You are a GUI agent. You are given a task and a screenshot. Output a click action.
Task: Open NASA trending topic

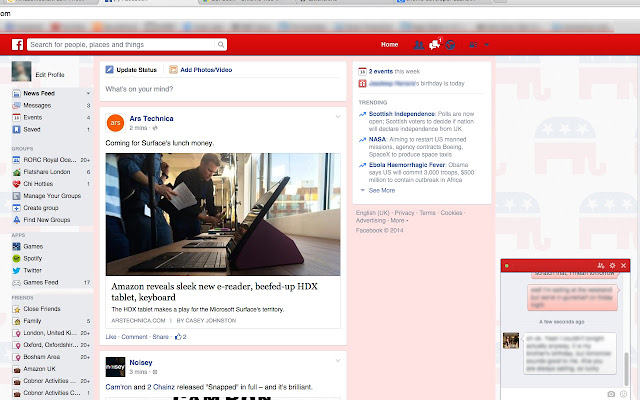377,139
